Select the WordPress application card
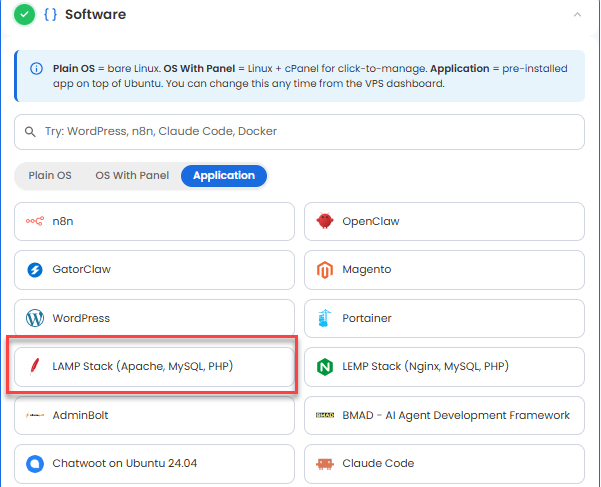Viewport: 601px width, 487px height. click(x=154, y=318)
